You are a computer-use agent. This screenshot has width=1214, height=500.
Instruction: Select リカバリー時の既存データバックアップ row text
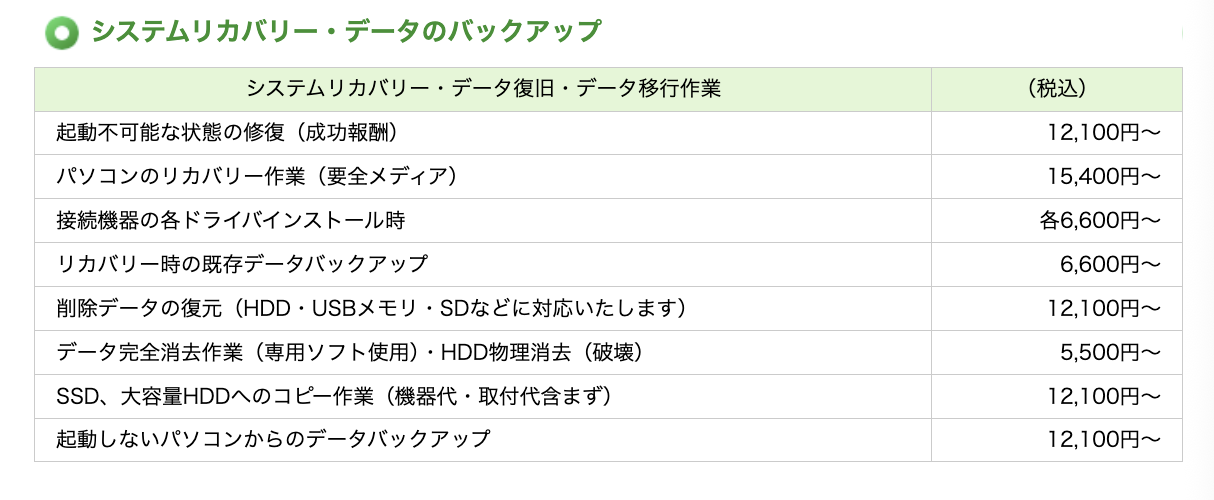pyautogui.click(x=242, y=264)
